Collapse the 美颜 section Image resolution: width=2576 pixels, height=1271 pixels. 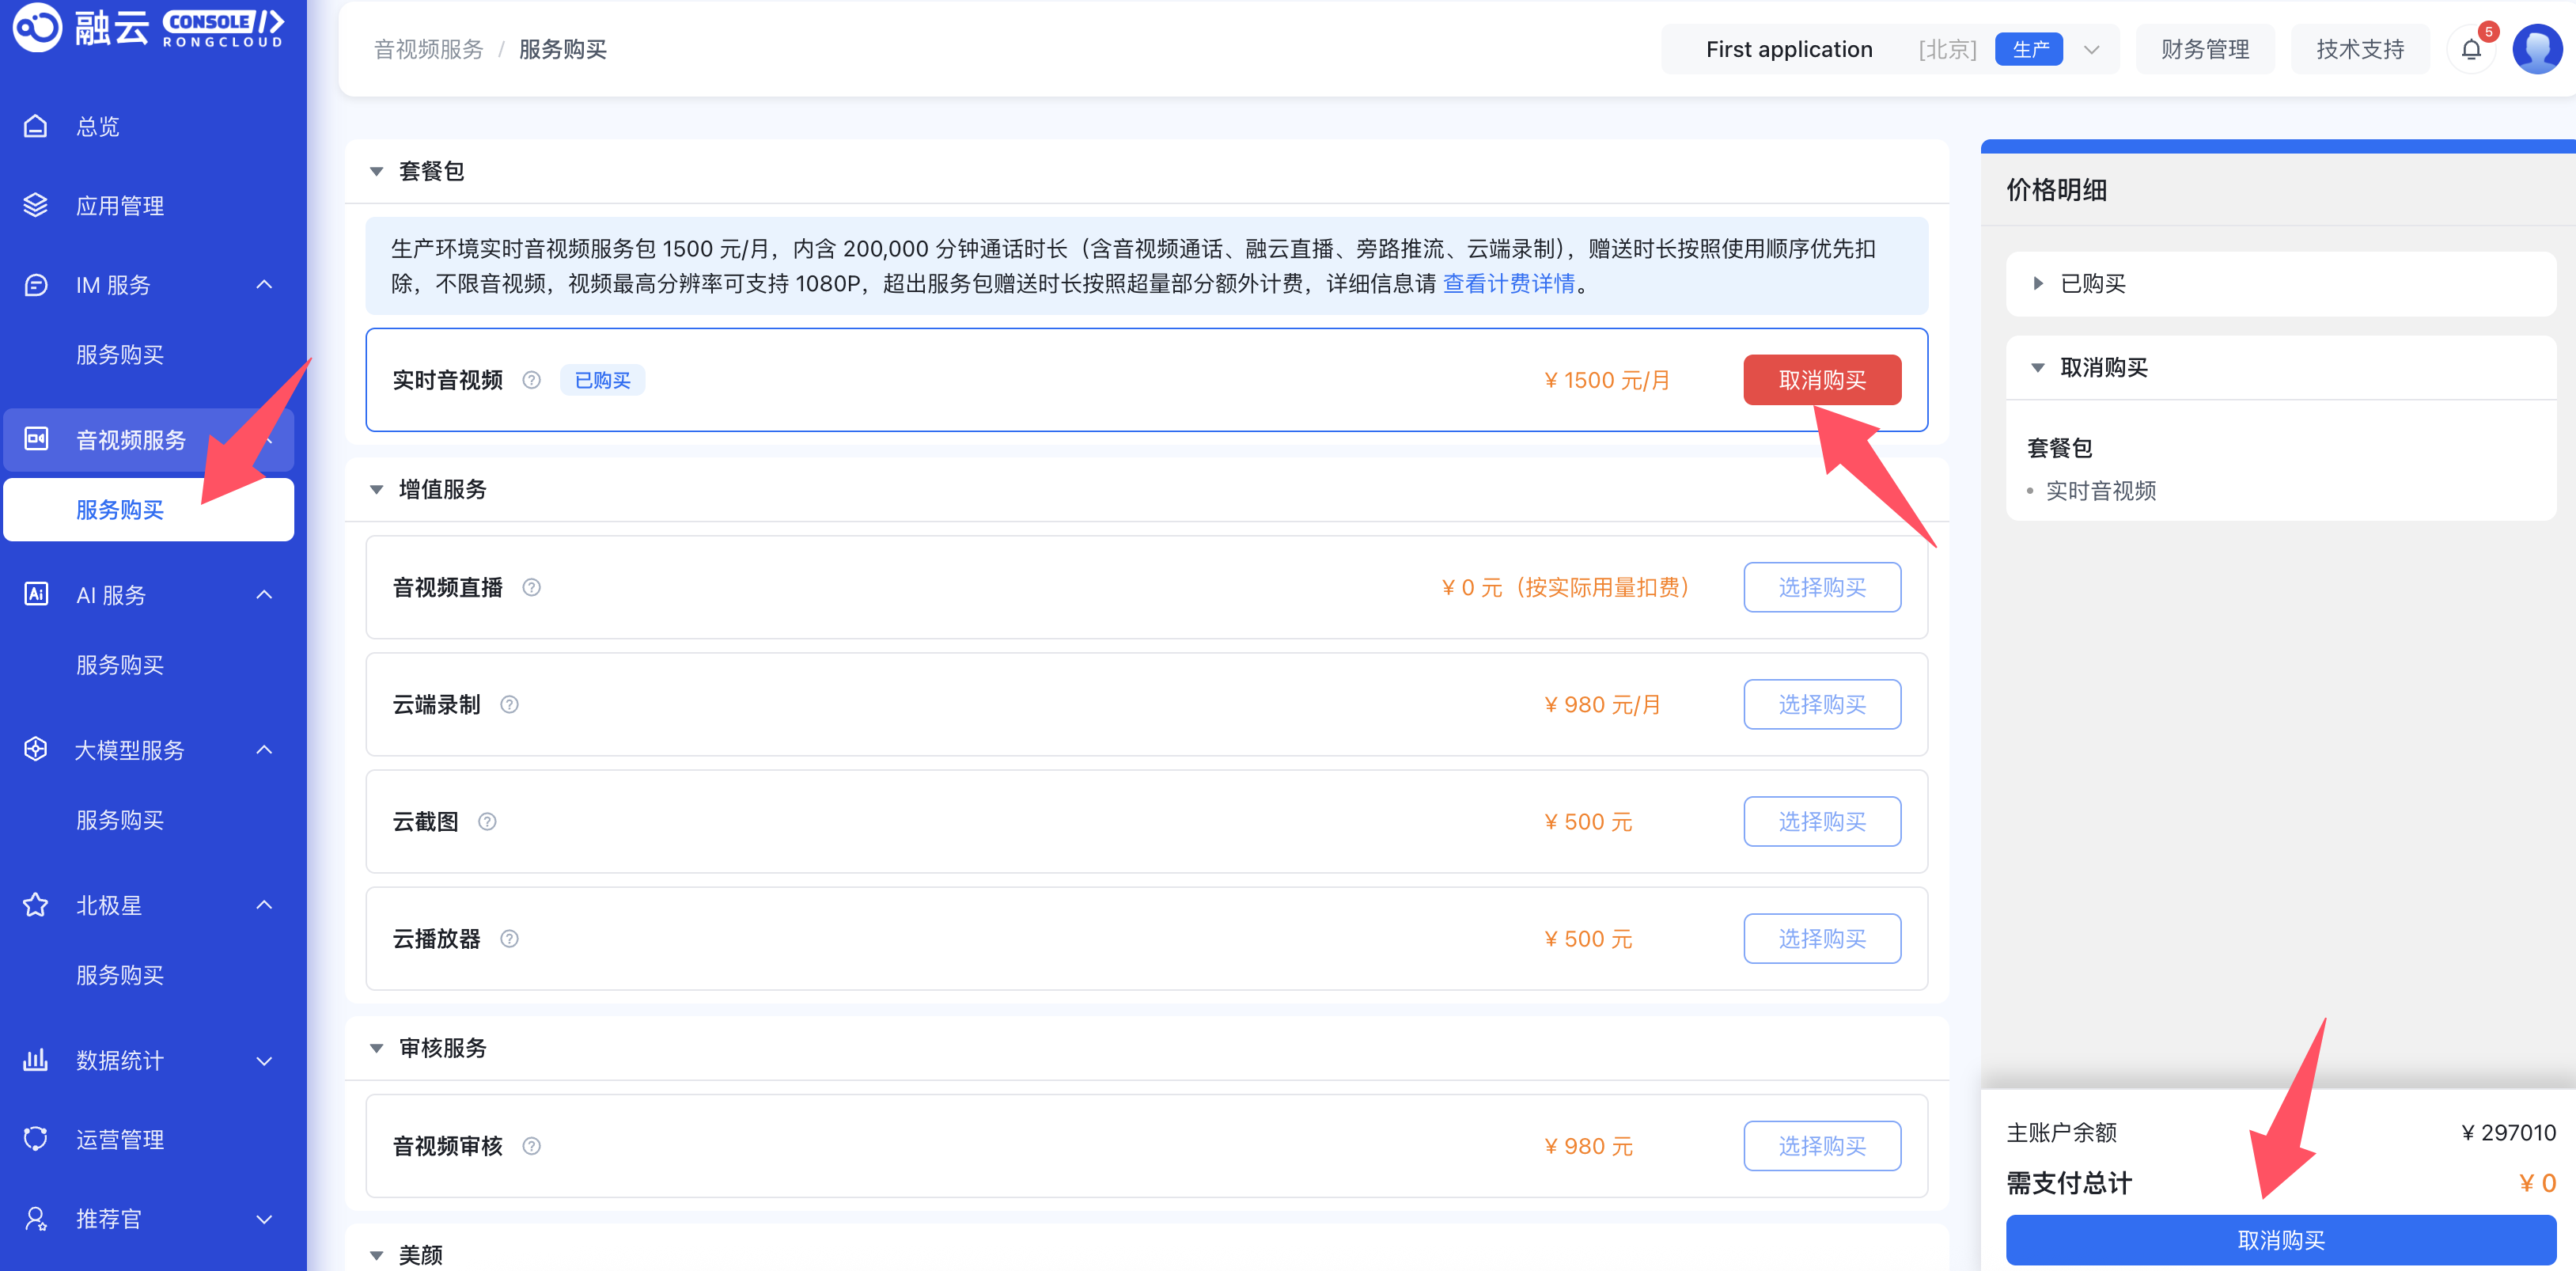(x=376, y=1255)
